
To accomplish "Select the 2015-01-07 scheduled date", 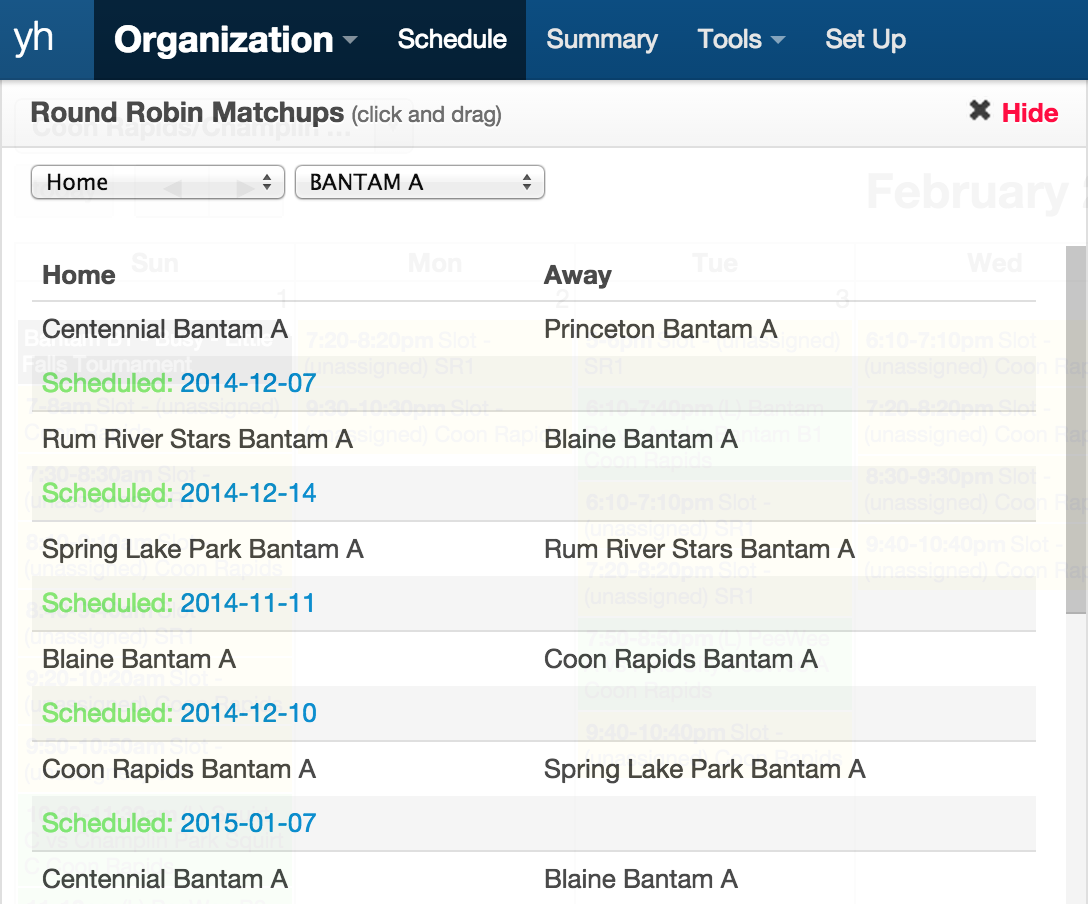I will click(248, 823).
